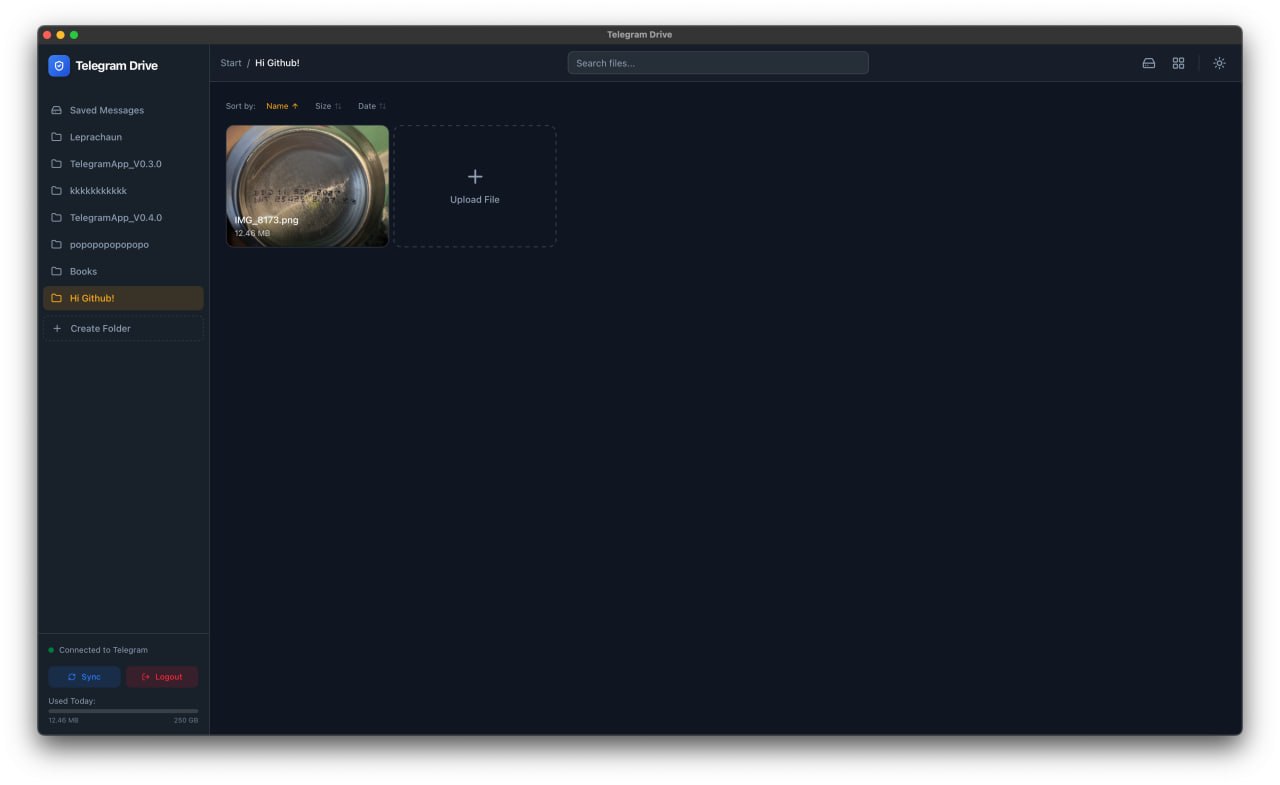Screen dimensions: 1280x785
Task: Sort files by Date
Action: 371,106
